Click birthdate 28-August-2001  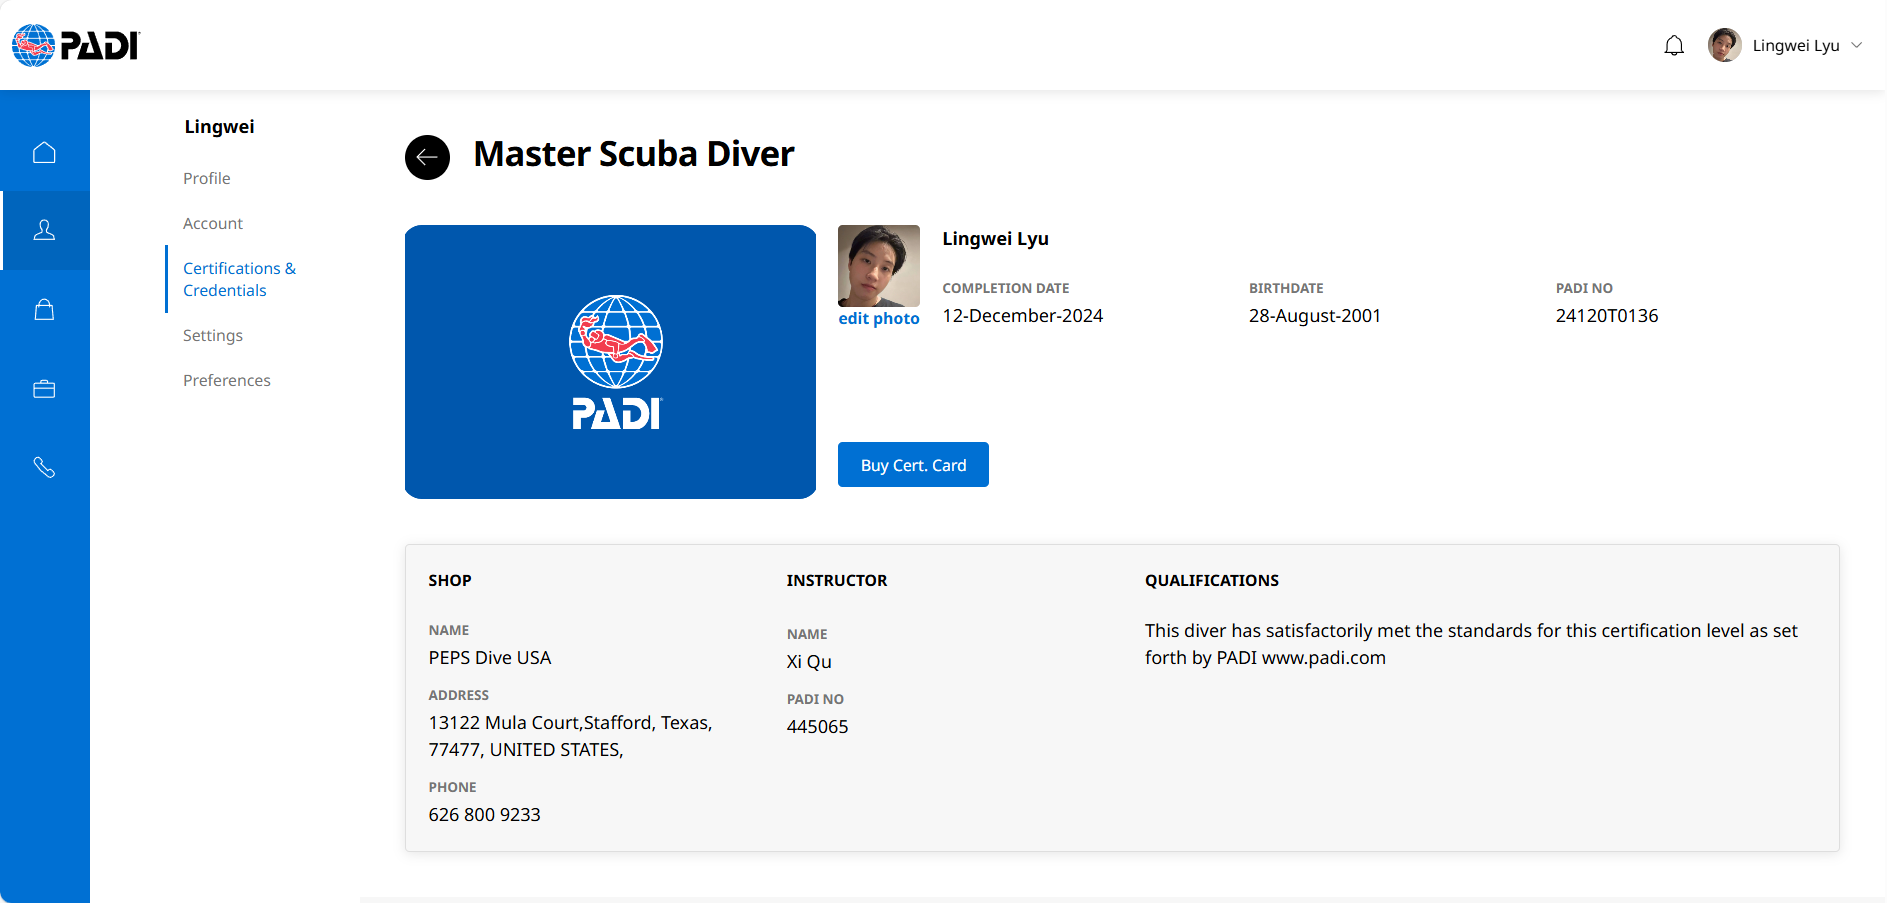[x=1315, y=316]
